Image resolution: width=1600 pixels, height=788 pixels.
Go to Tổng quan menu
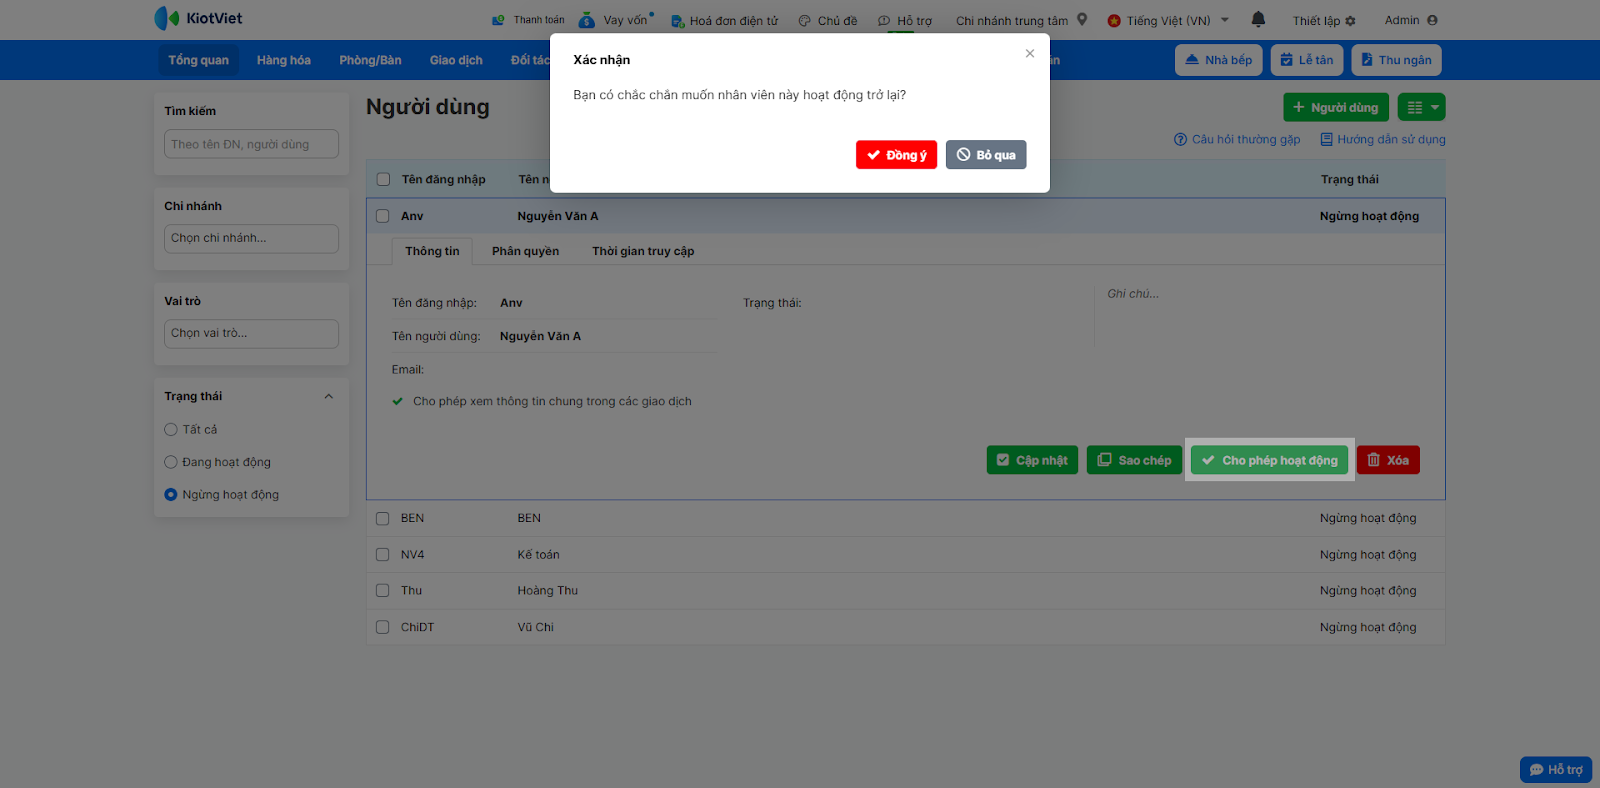(x=198, y=60)
